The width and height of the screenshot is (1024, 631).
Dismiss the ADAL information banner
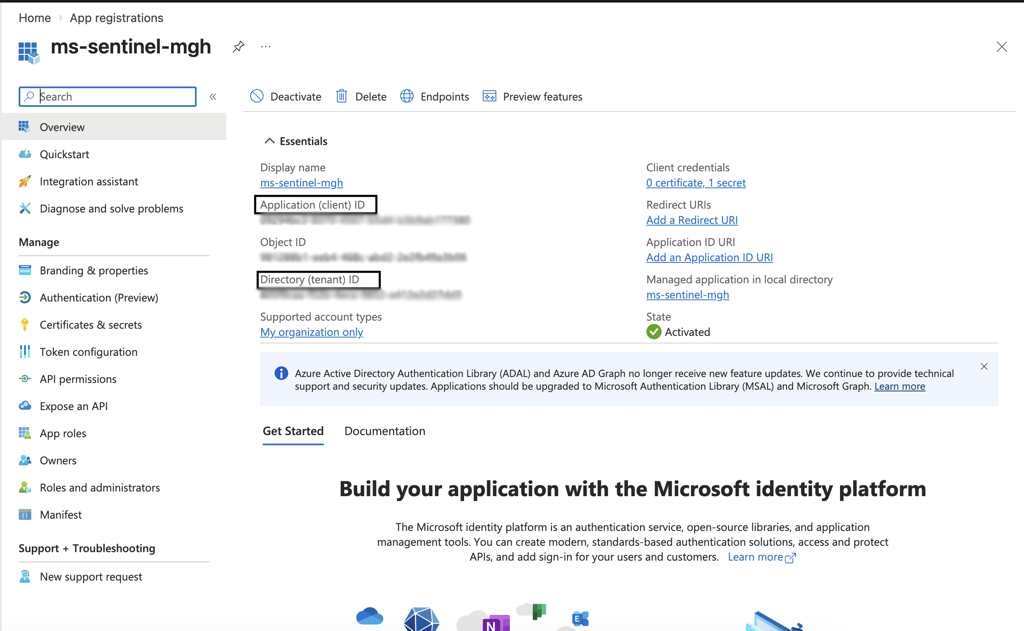coord(984,366)
